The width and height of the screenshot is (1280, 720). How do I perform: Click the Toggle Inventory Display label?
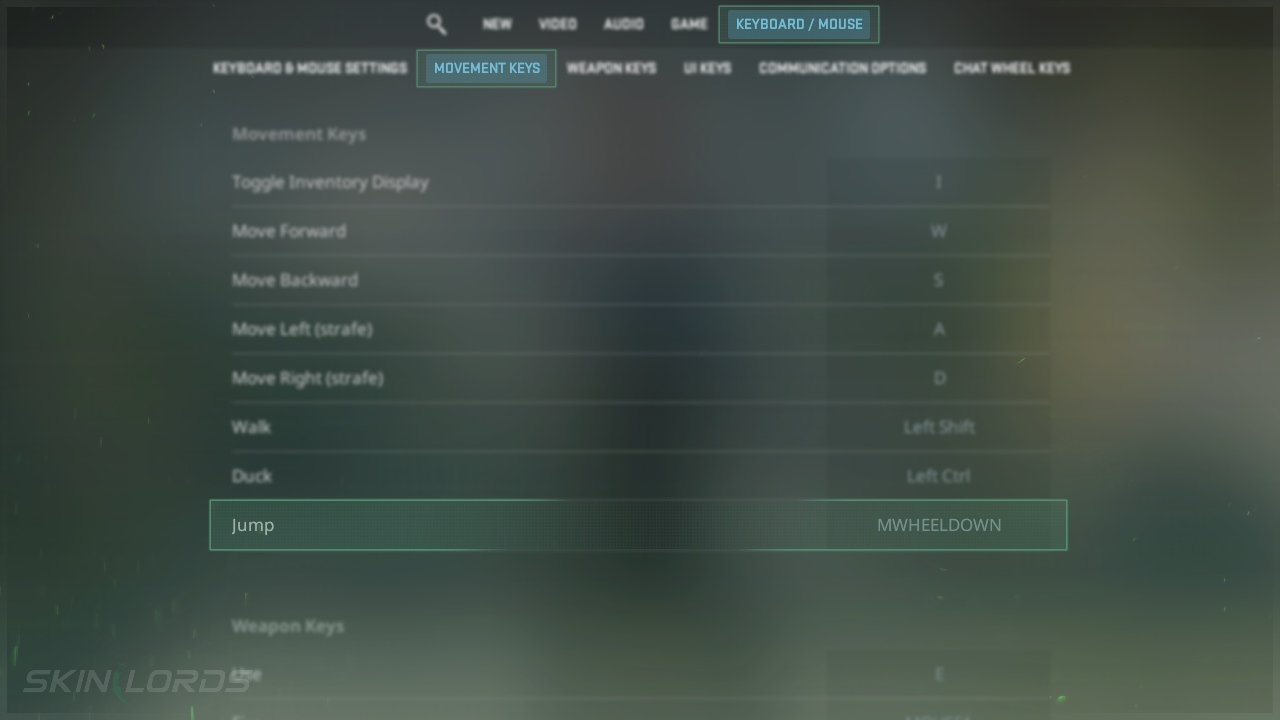(330, 182)
